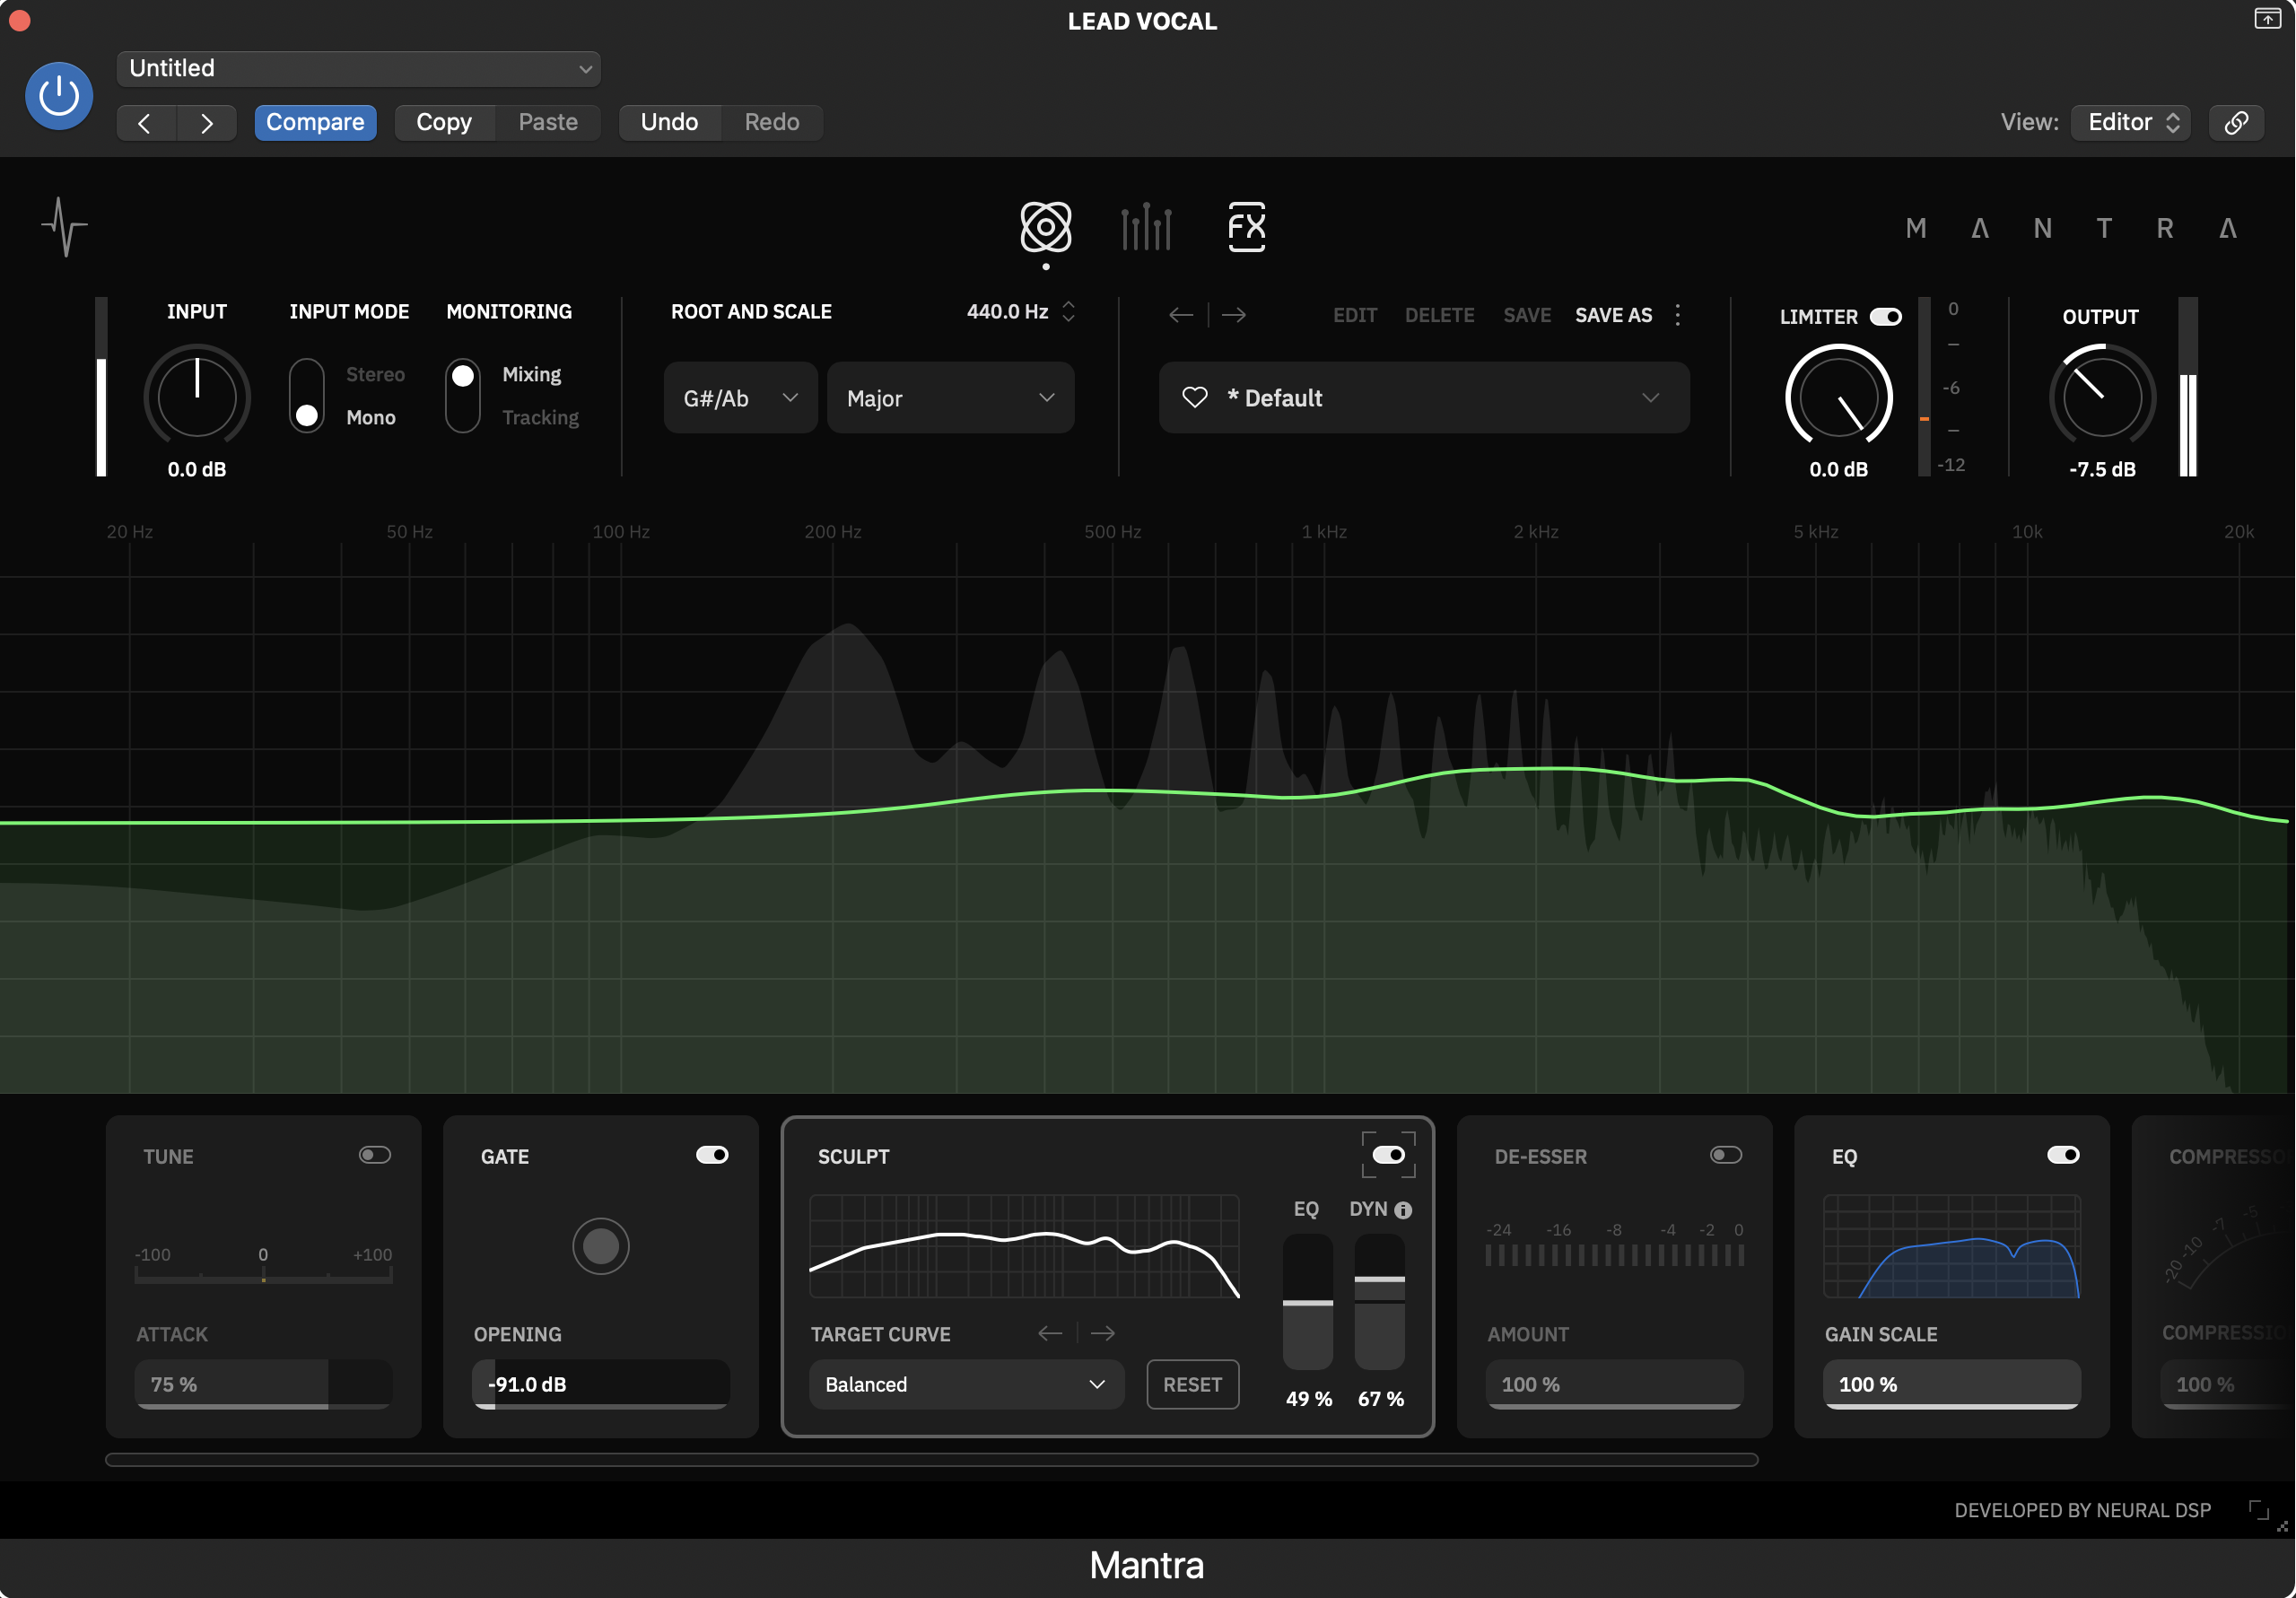Image resolution: width=2296 pixels, height=1598 pixels.
Task: Click the Limiter threshold knob
Action: [x=1838, y=397]
